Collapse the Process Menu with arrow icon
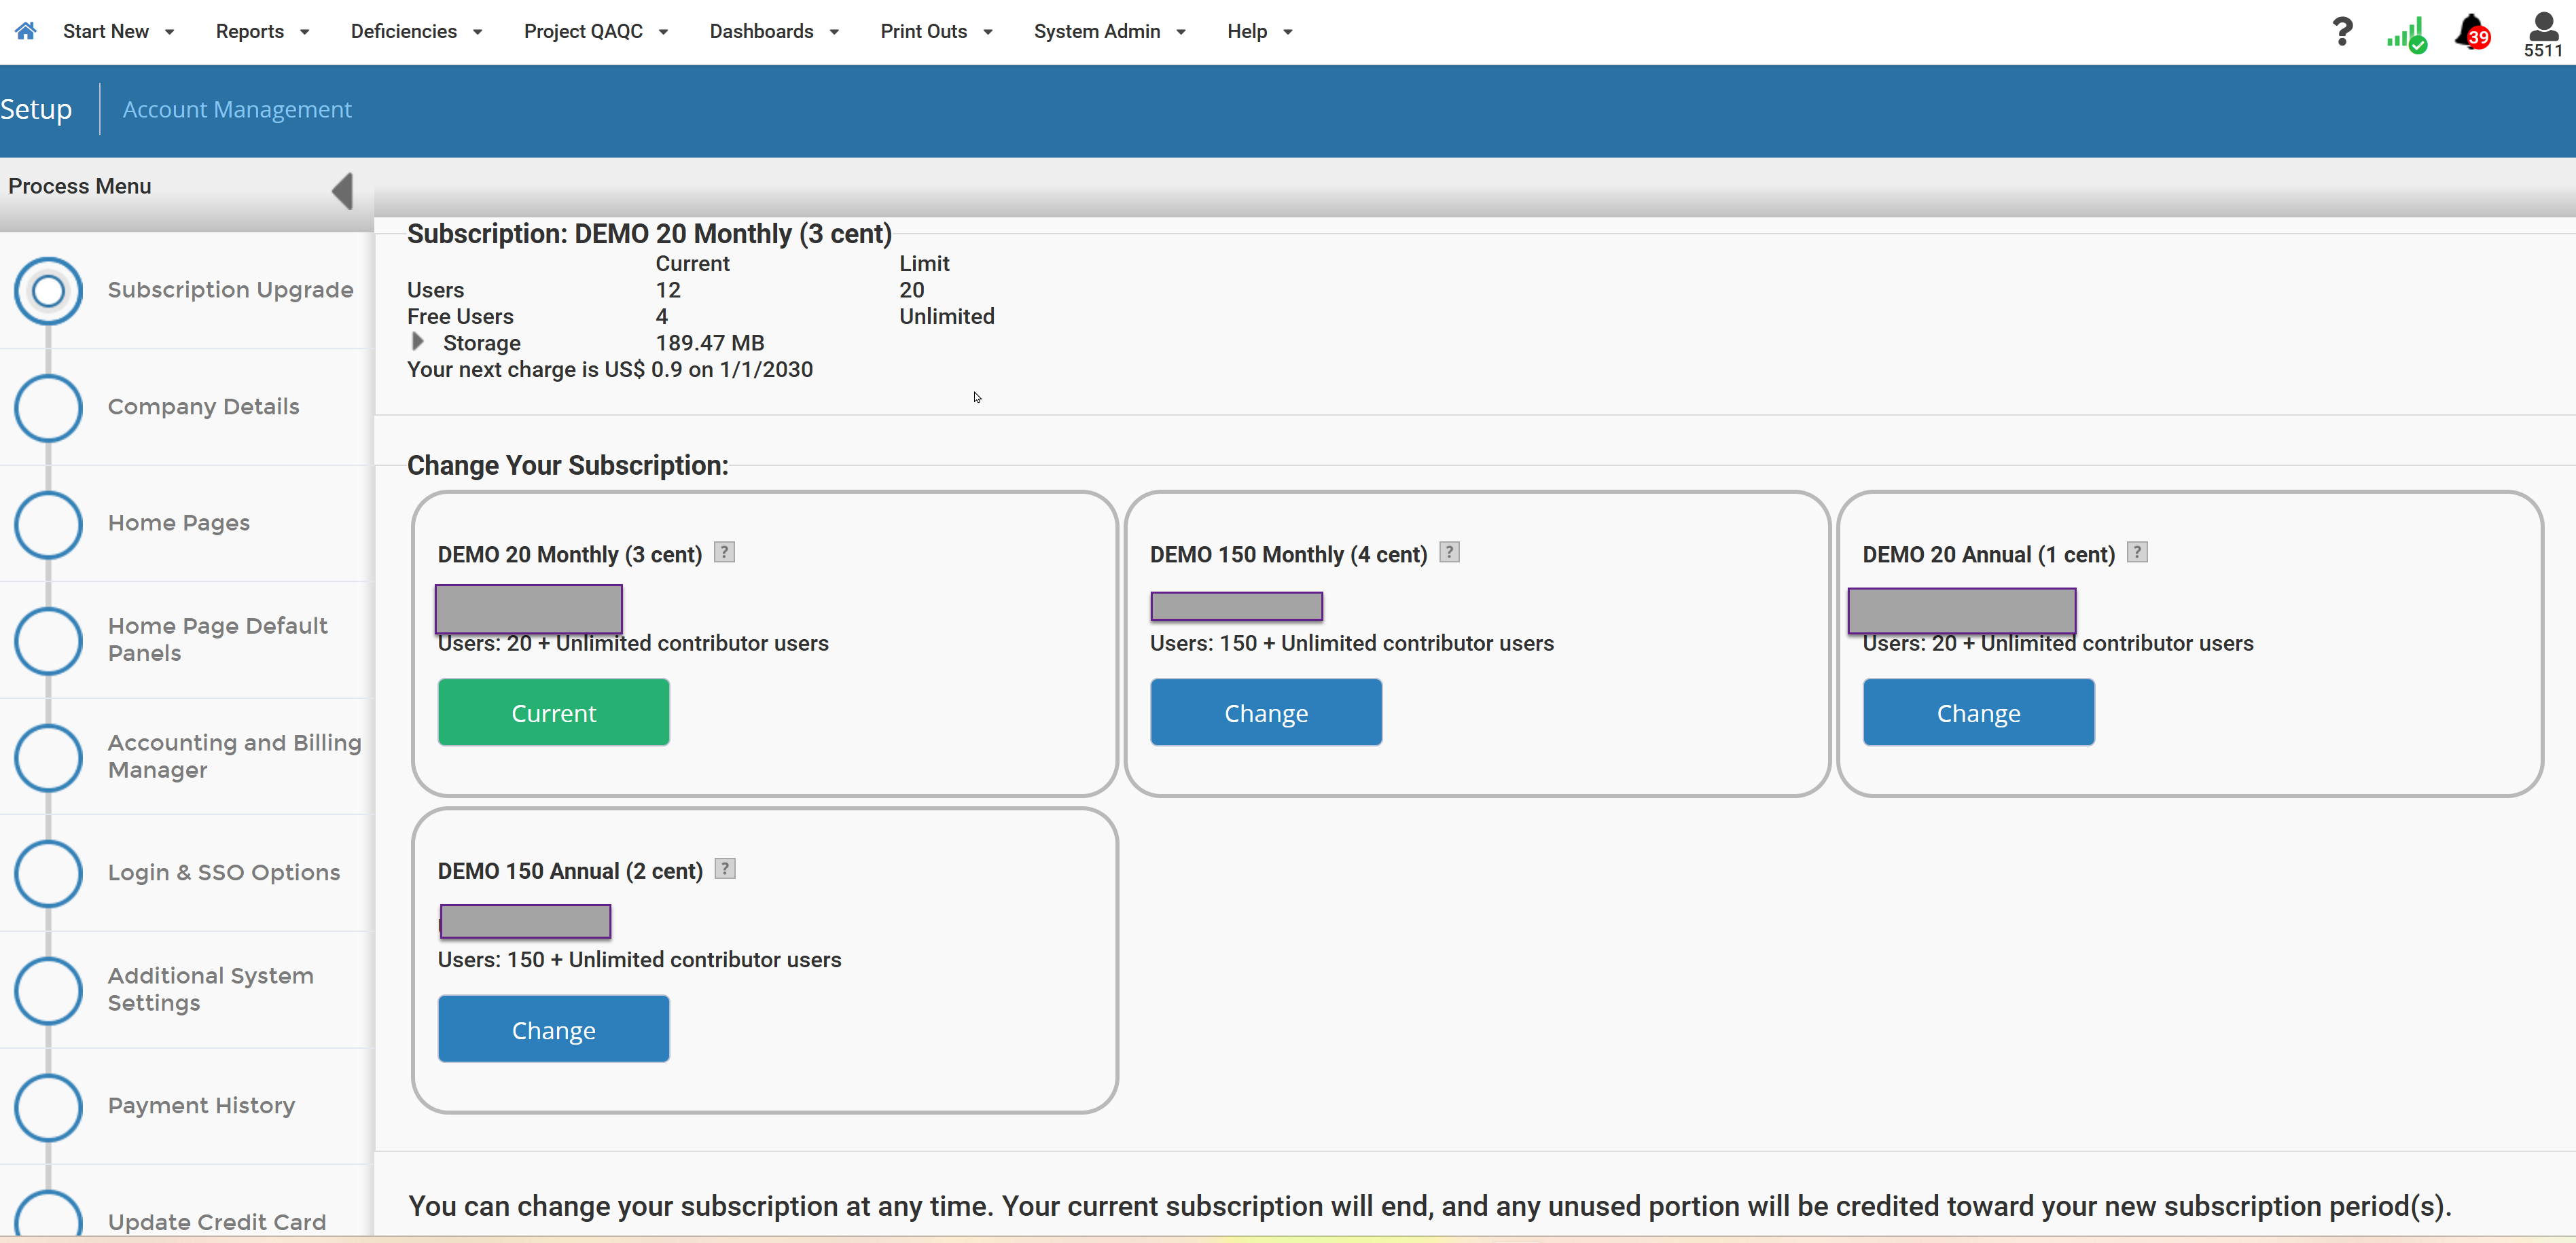This screenshot has width=2576, height=1243. [x=343, y=190]
